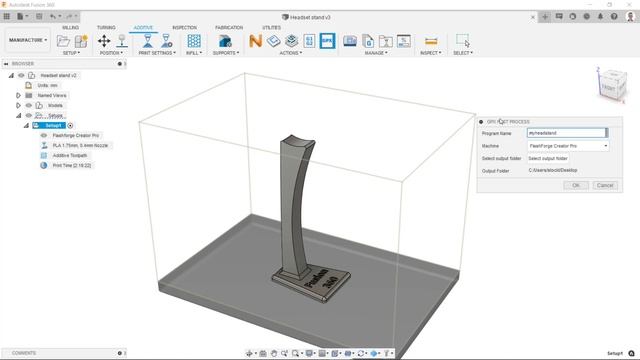
Task: Click the job status clock icon
Action: [x=587, y=16]
